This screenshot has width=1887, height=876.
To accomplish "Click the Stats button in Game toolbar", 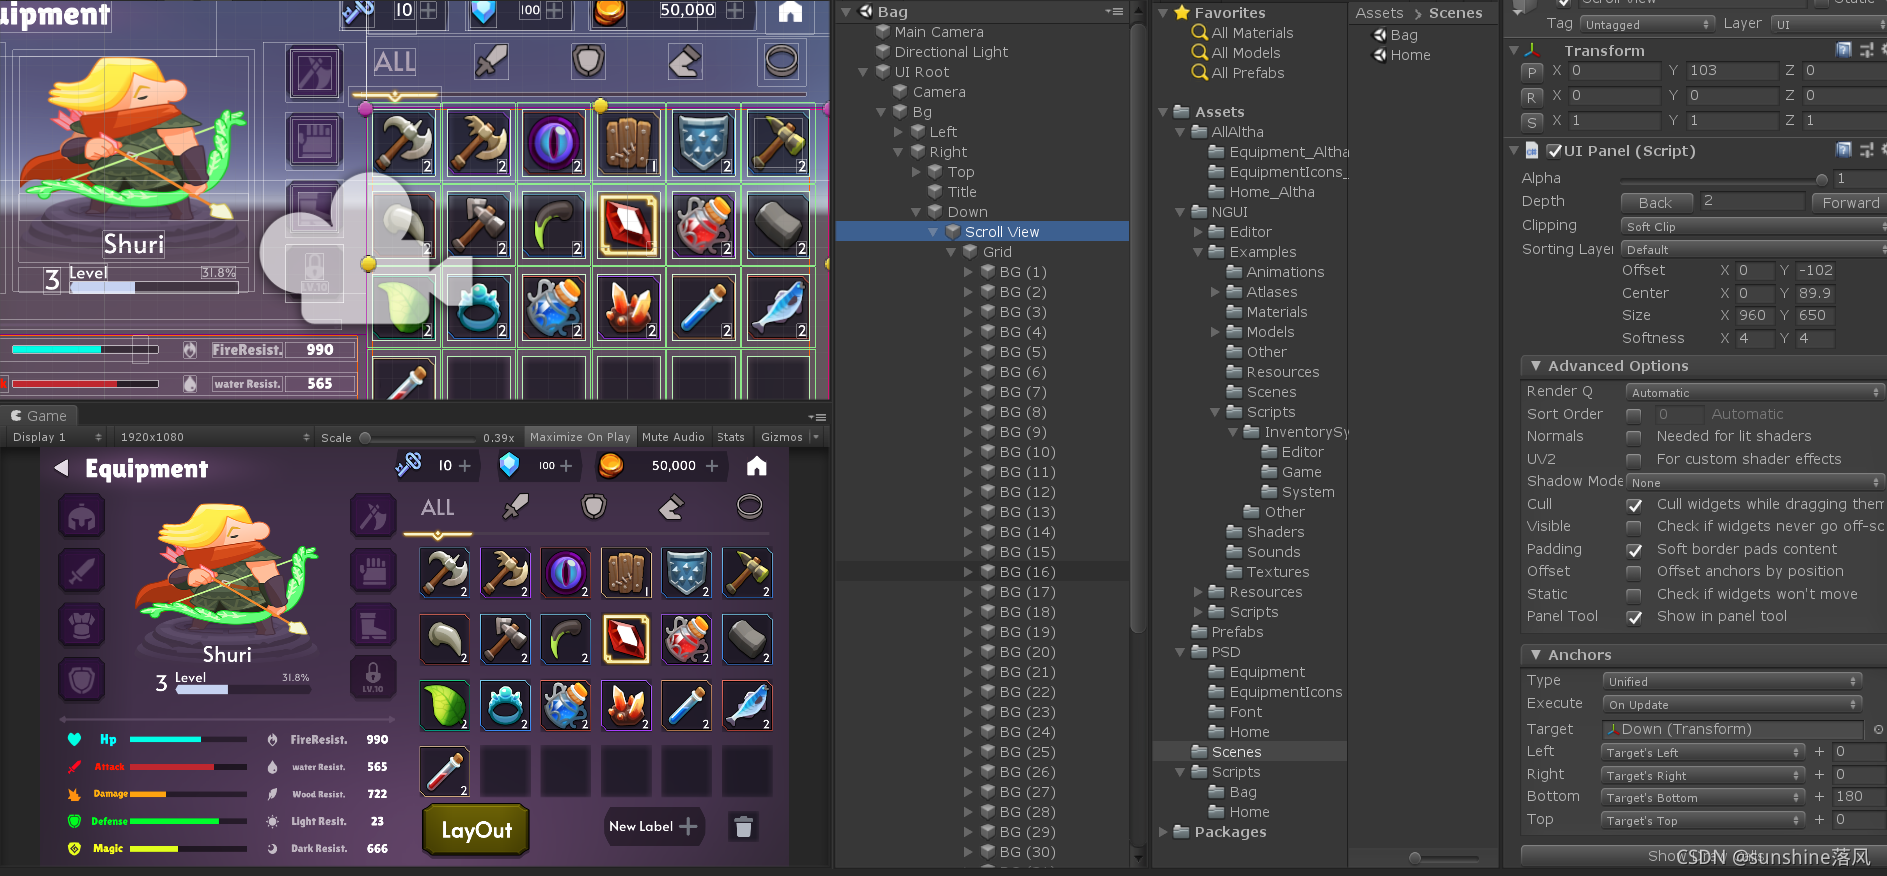I will [731, 437].
